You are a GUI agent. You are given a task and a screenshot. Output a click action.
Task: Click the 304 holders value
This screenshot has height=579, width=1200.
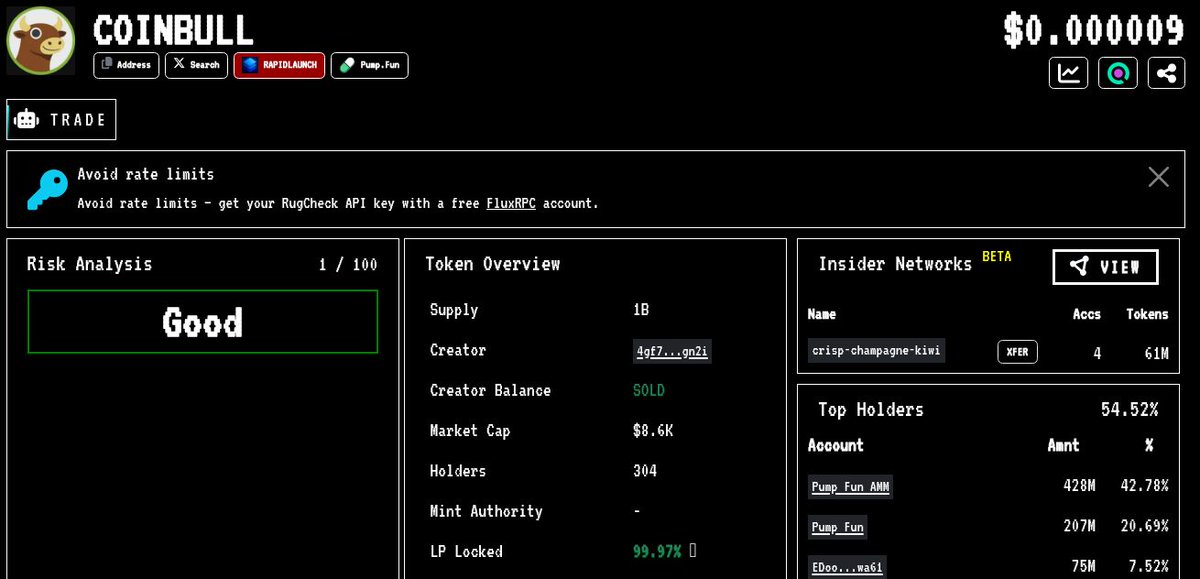pos(645,471)
